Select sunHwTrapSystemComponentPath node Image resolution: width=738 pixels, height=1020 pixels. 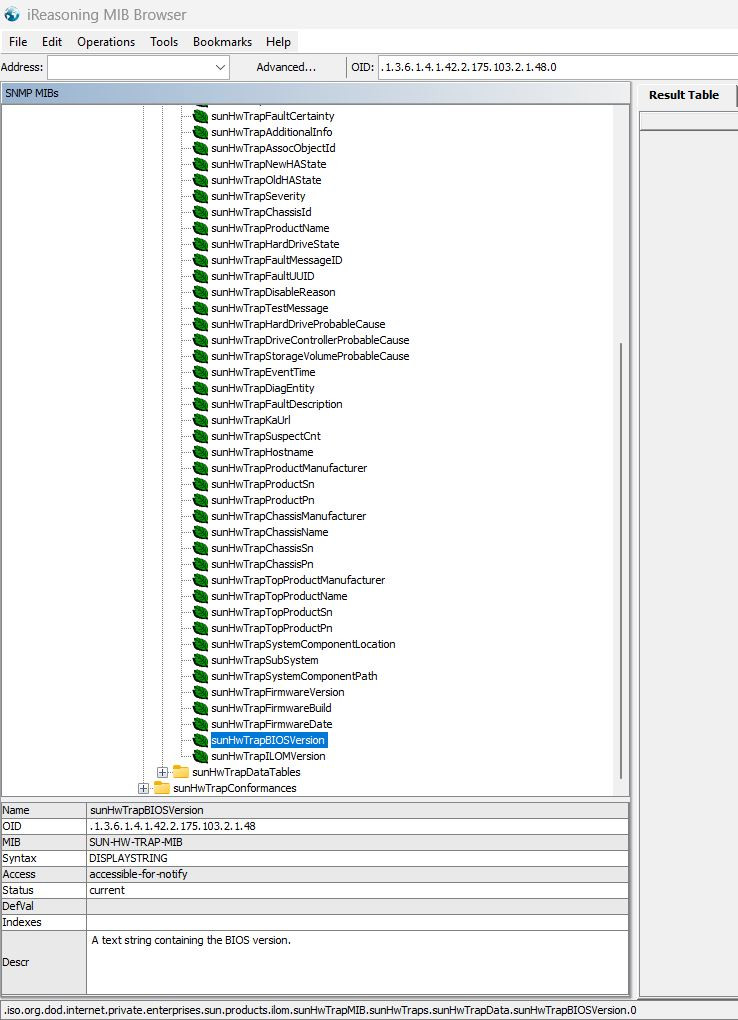[x=294, y=677]
